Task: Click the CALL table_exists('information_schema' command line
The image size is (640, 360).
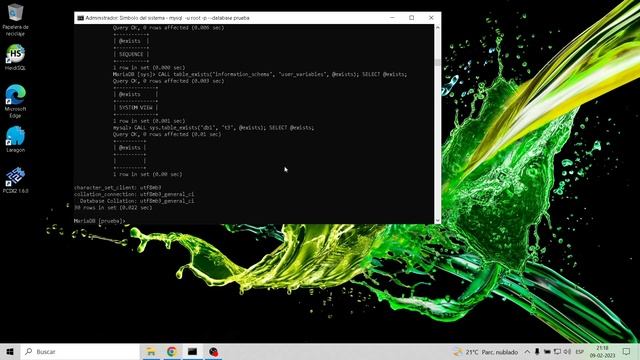Action: pyautogui.click(x=260, y=74)
